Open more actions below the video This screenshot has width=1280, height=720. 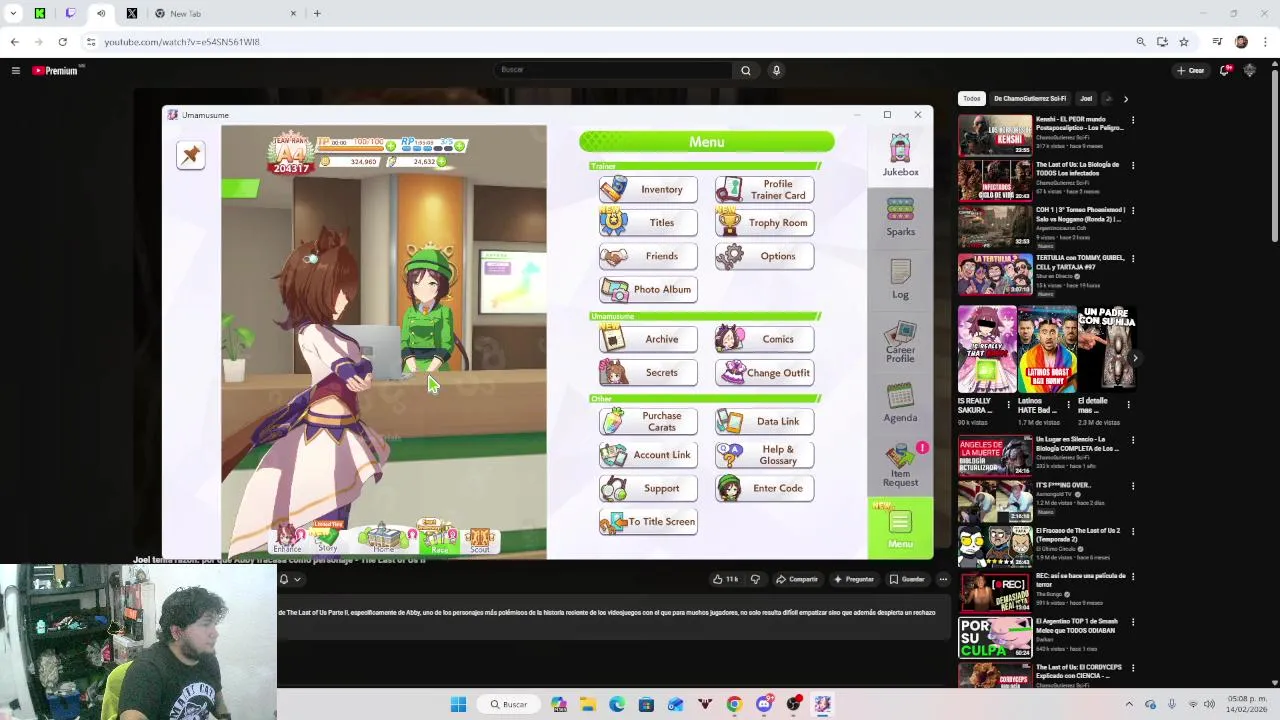coord(943,579)
